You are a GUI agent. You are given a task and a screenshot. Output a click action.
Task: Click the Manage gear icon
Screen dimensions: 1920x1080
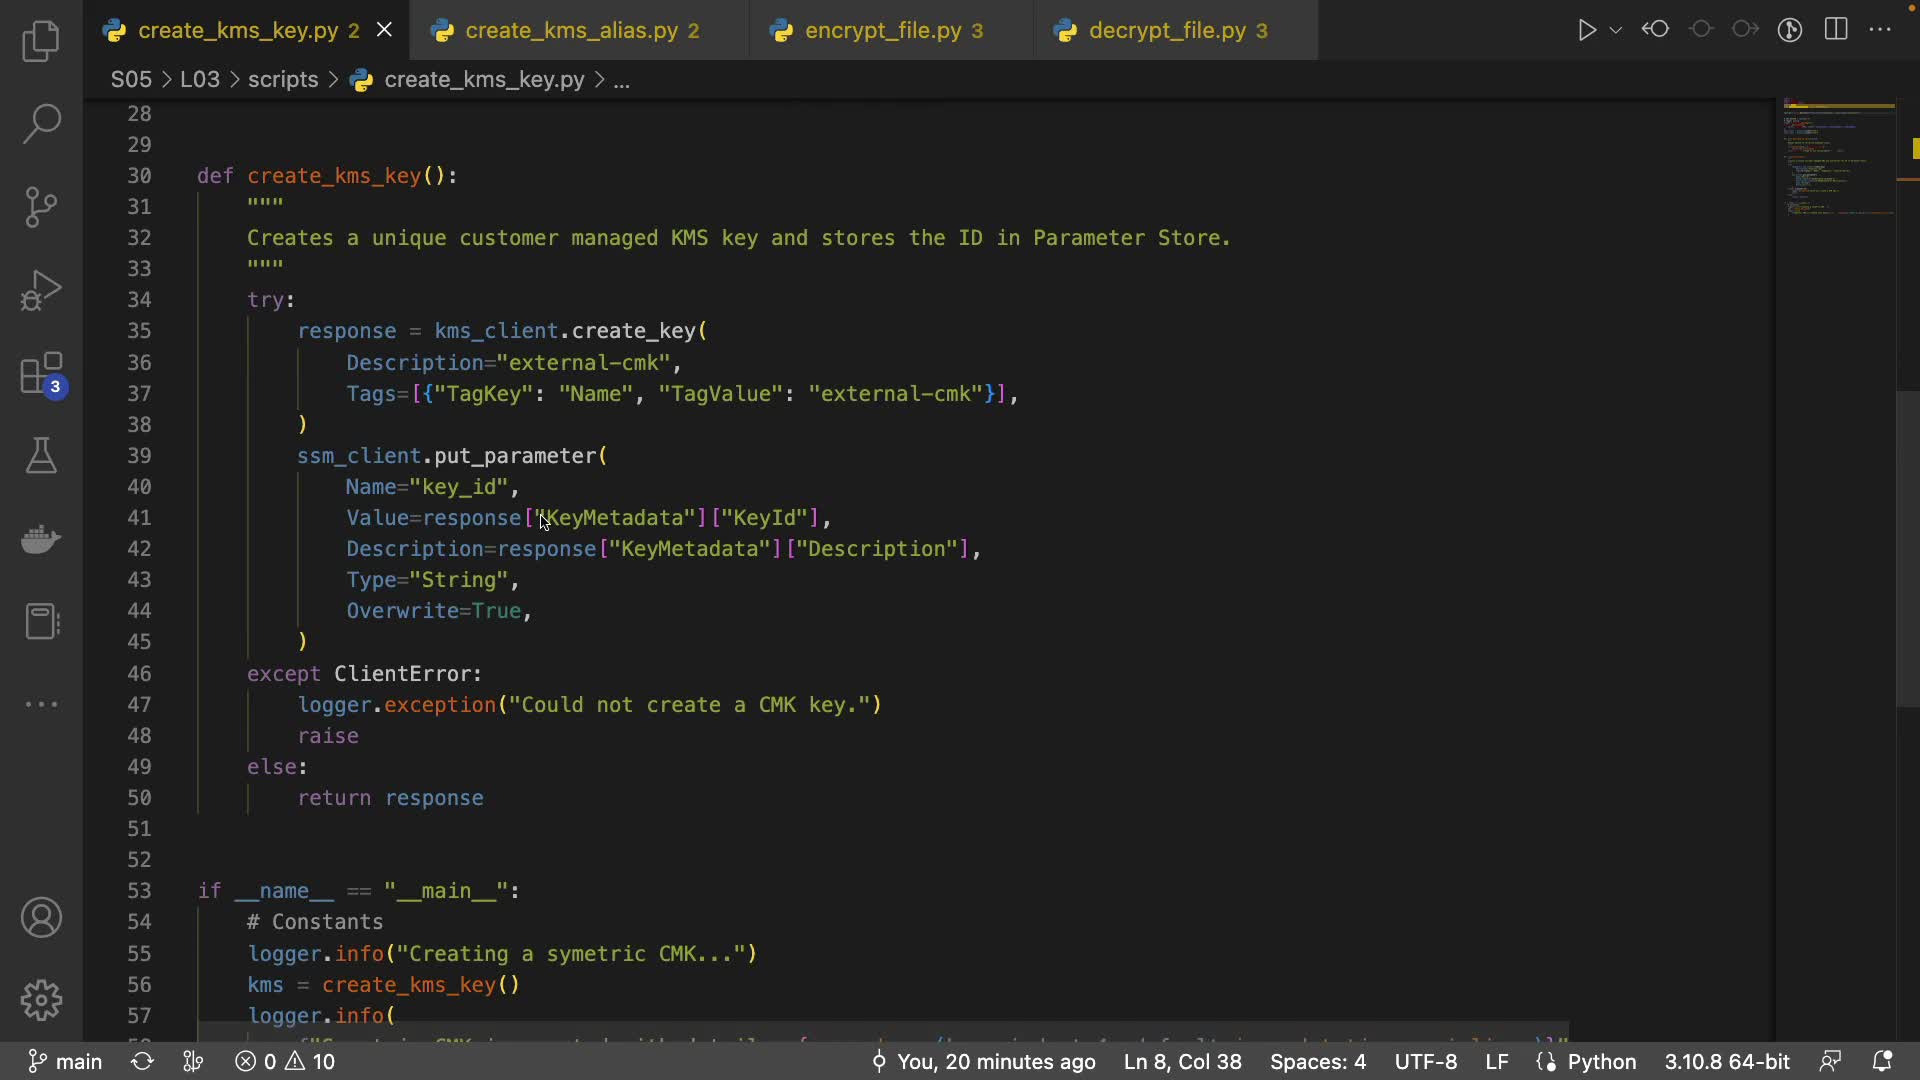[41, 1000]
